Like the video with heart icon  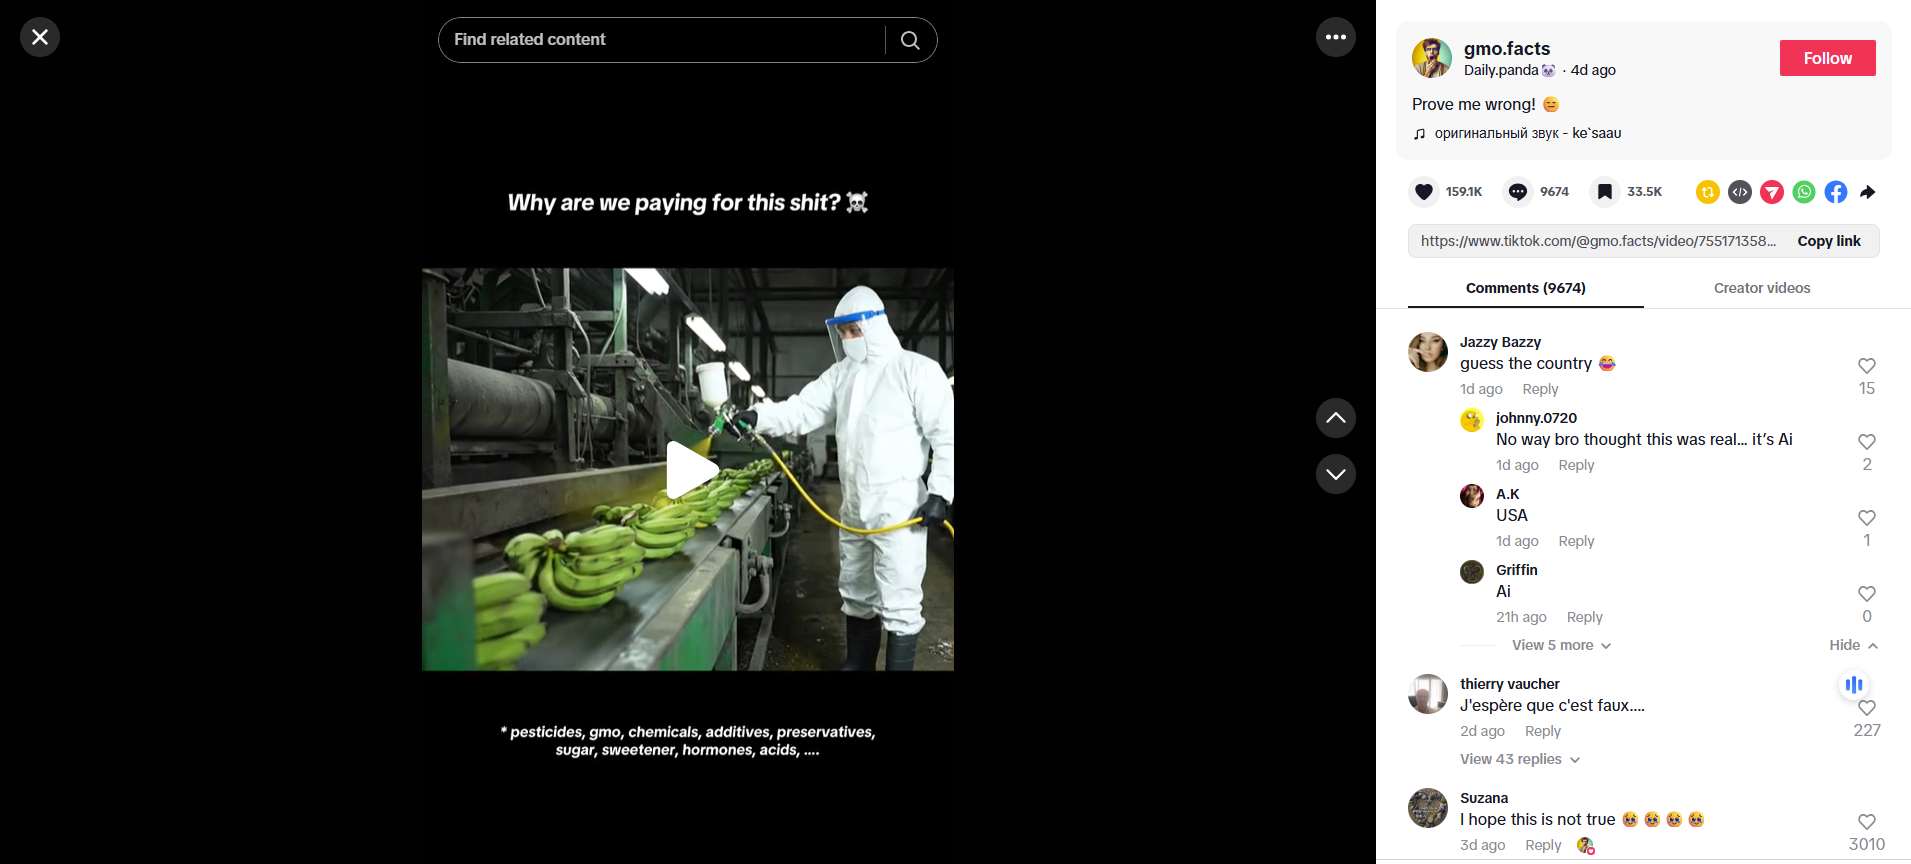point(1424,192)
